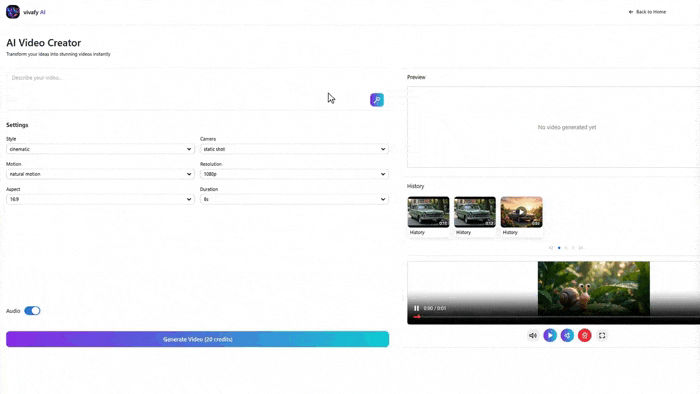Click the round blue play button below the video
Viewport: 700px width, 394px height.
(550, 335)
